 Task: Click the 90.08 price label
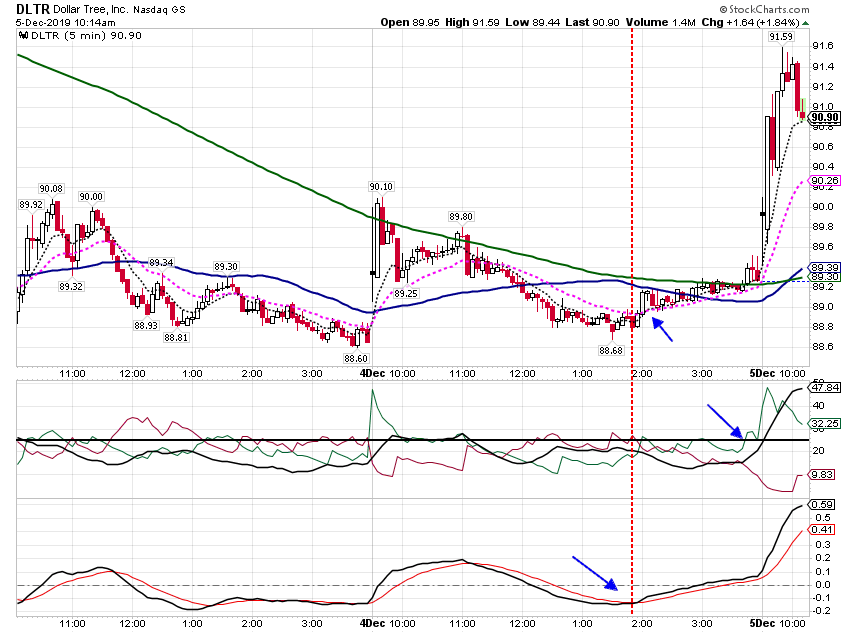click(x=51, y=189)
